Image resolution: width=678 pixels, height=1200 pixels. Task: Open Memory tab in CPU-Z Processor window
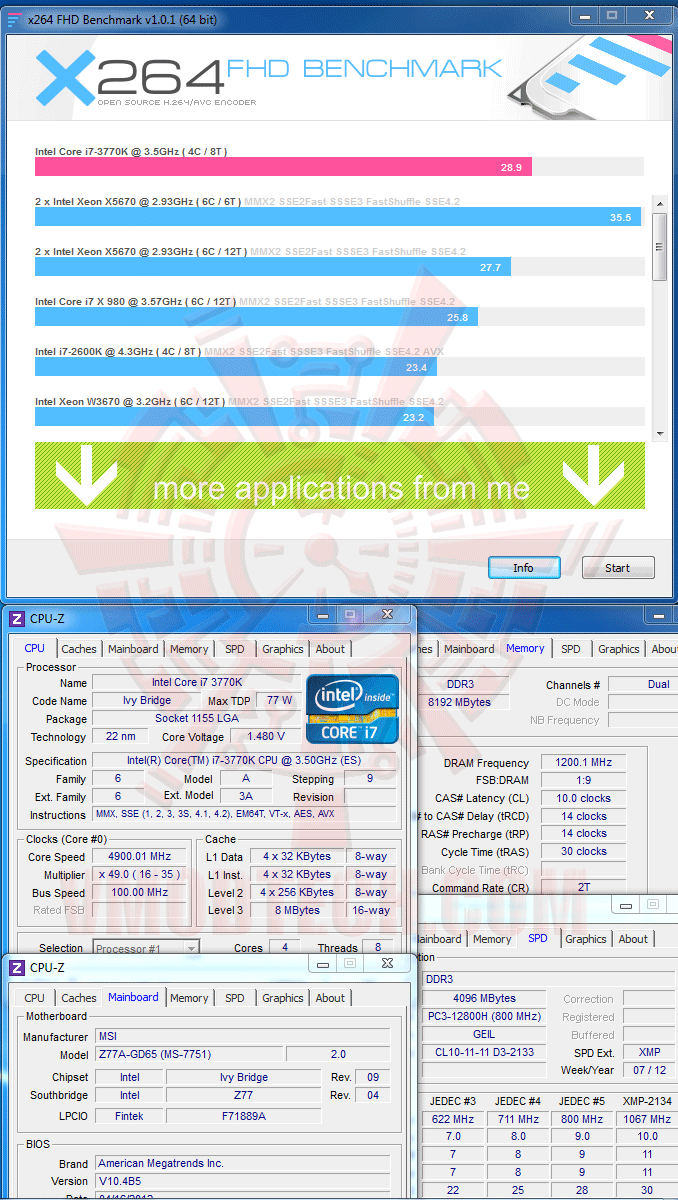pyautogui.click(x=189, y=649)
